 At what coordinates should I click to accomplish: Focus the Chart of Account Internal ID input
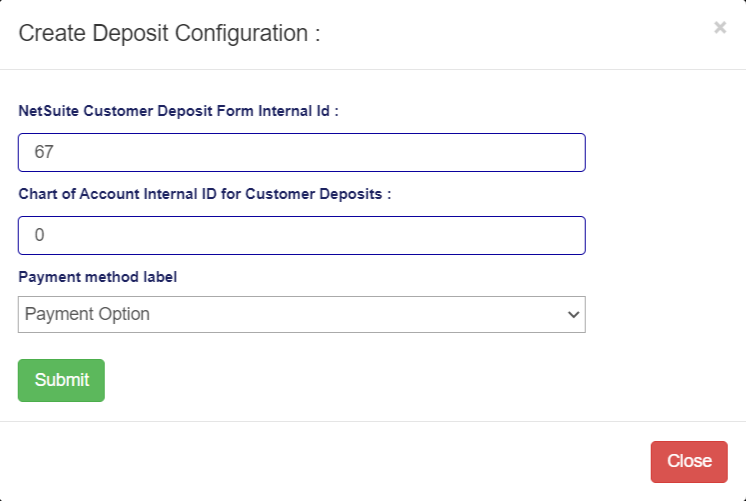(301, 236)
